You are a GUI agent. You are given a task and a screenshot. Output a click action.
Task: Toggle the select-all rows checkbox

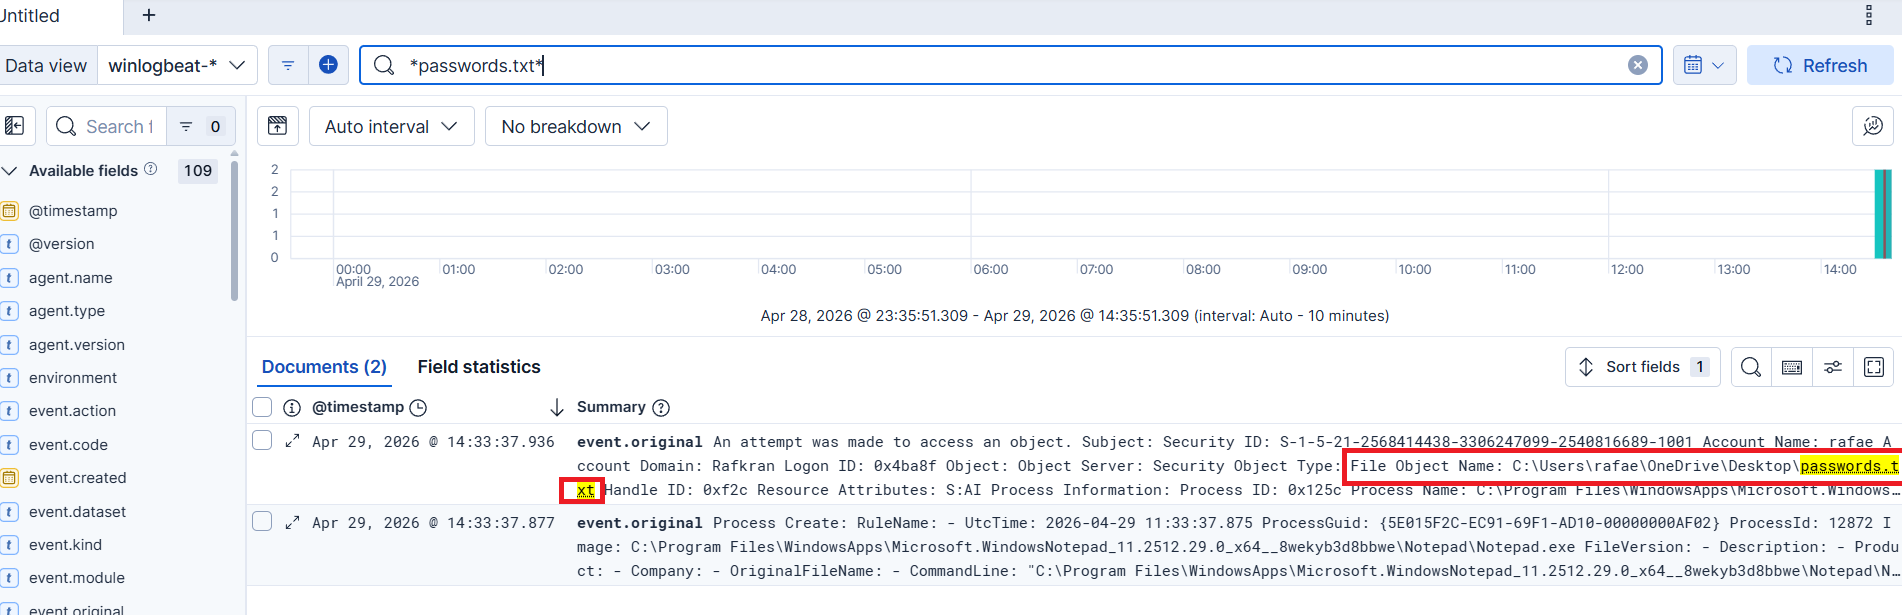[262, 407]
